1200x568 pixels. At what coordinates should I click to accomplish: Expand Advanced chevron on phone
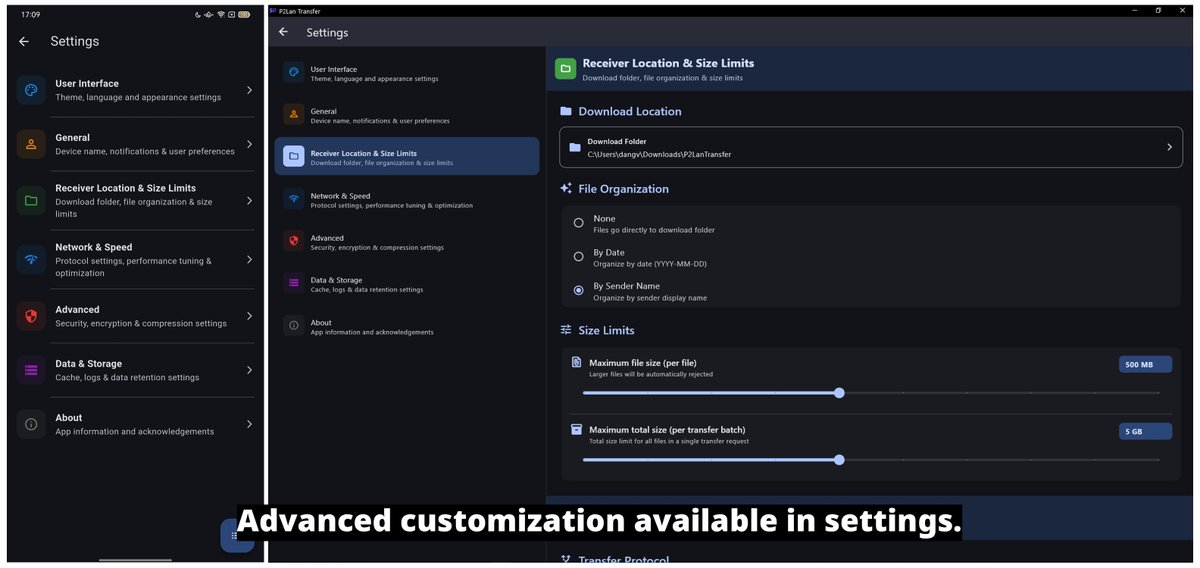pyautogui.click(x=249, y=316)
